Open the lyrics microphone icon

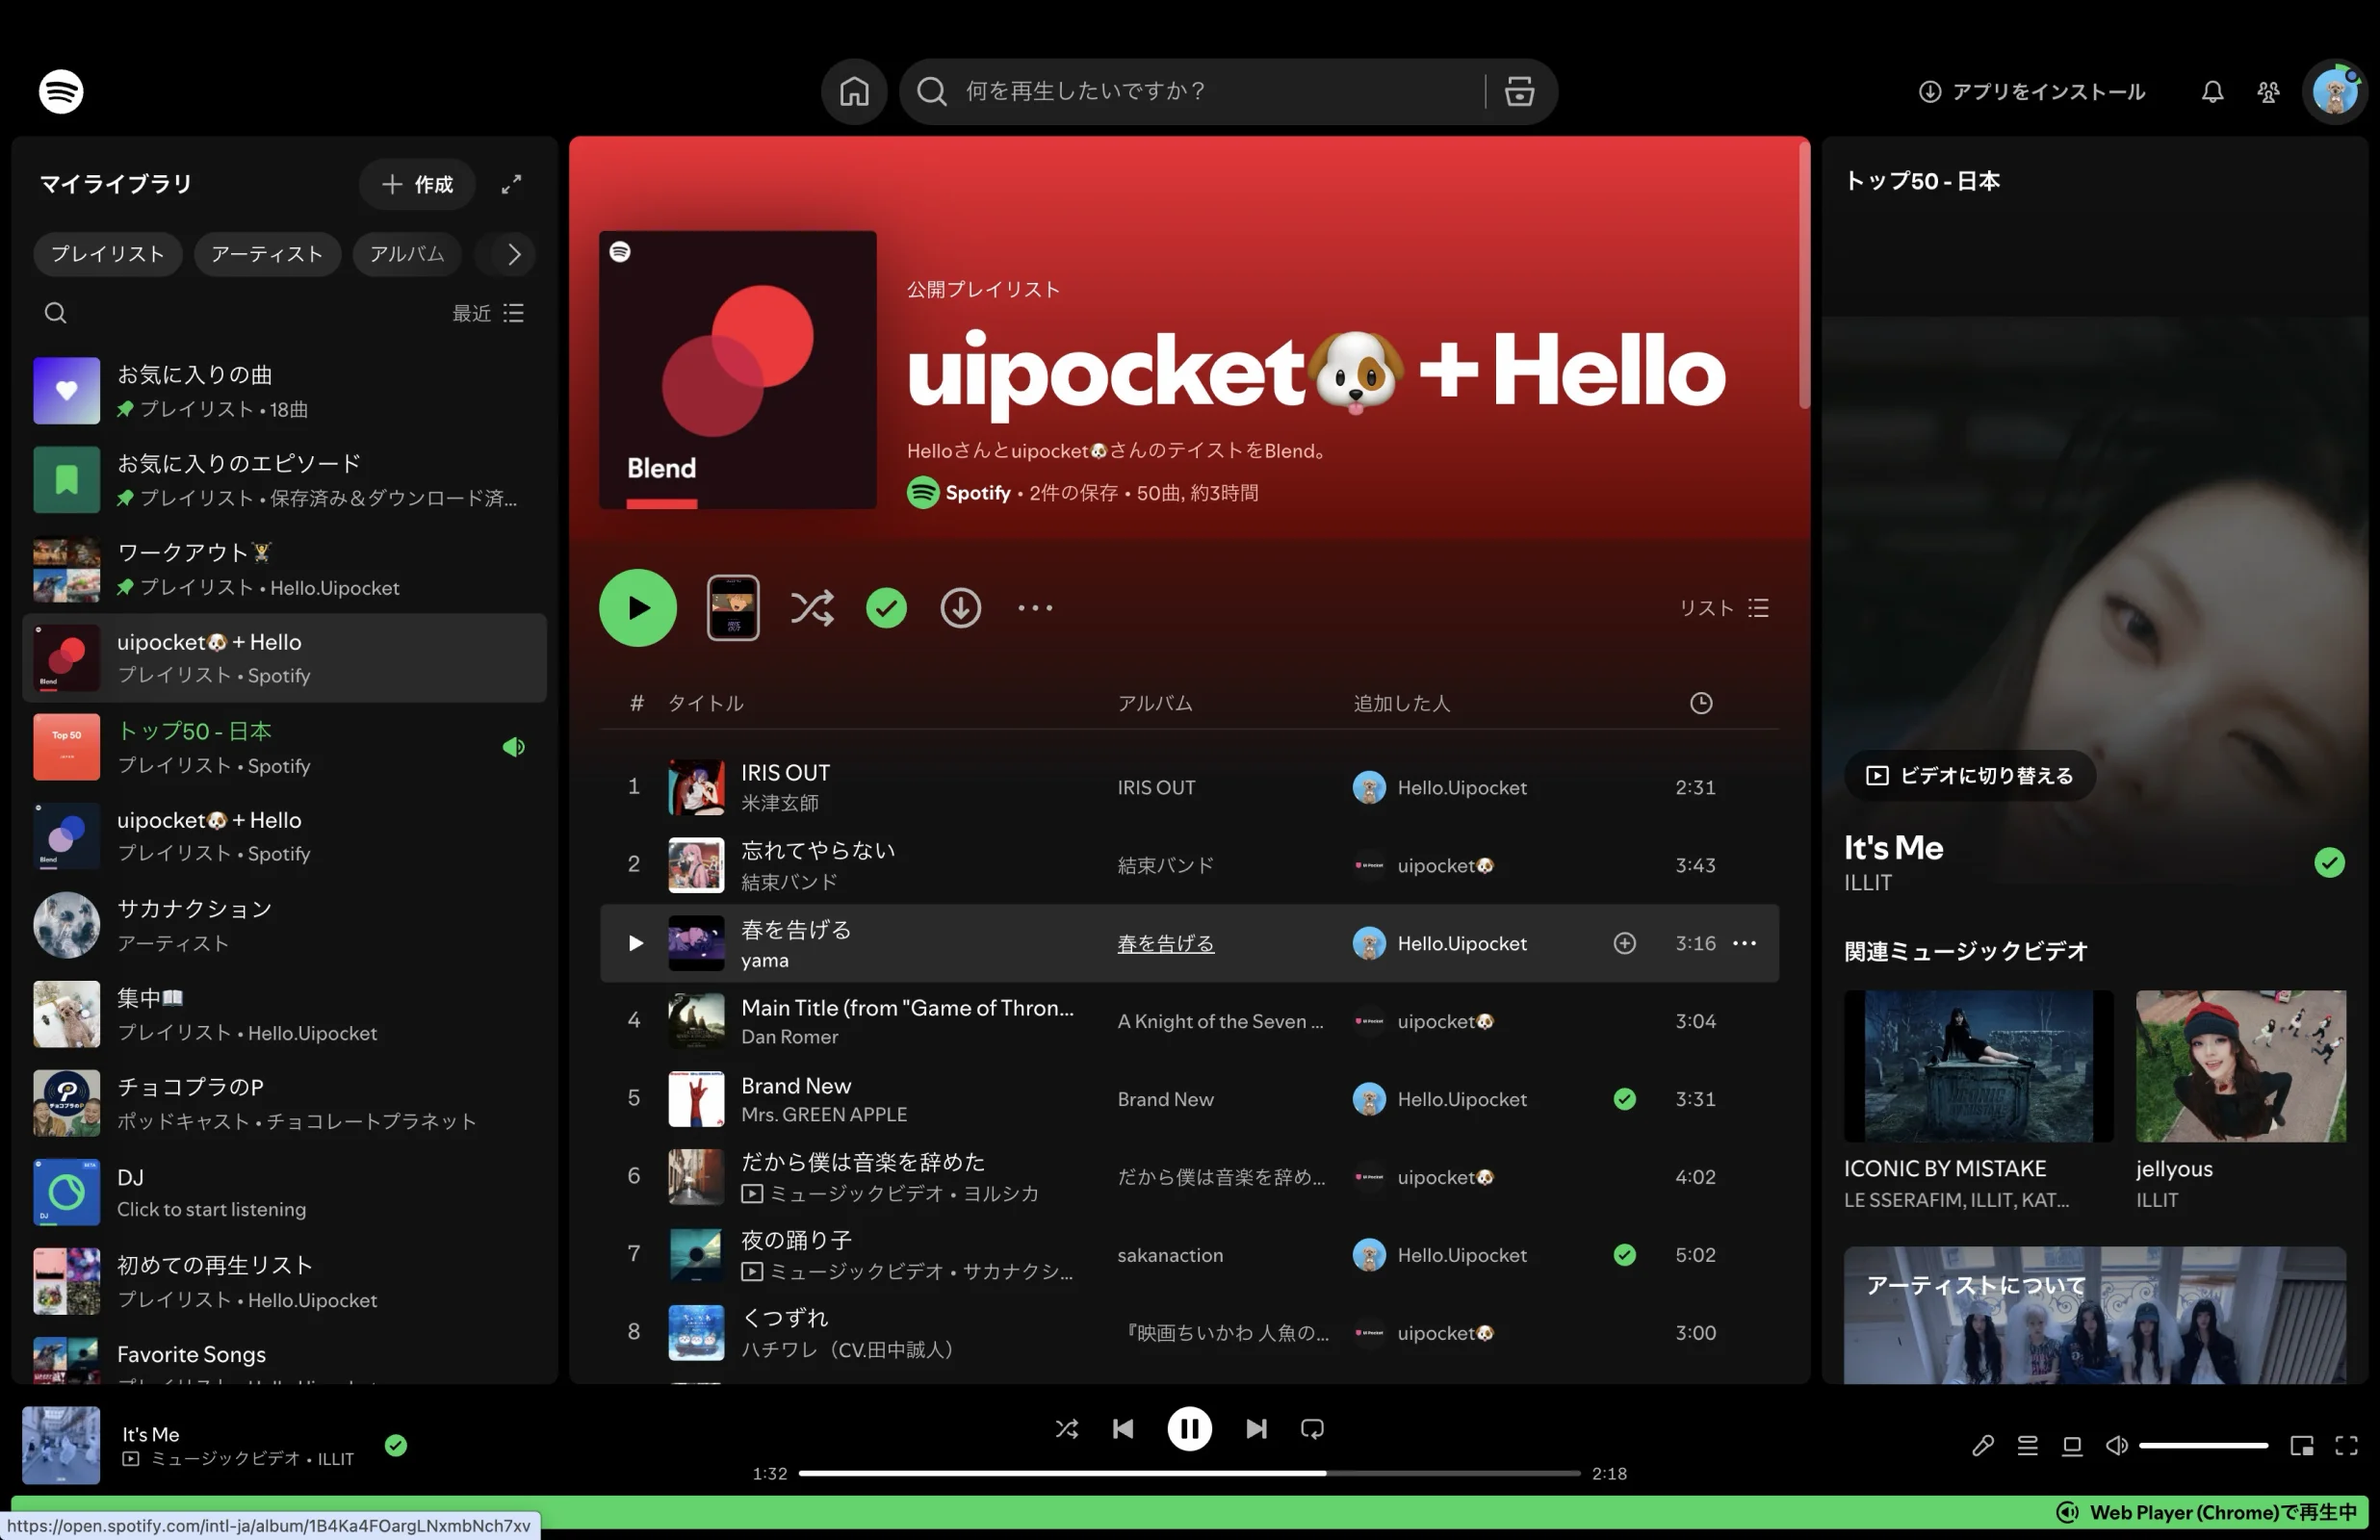(x=1983, y=1446)
